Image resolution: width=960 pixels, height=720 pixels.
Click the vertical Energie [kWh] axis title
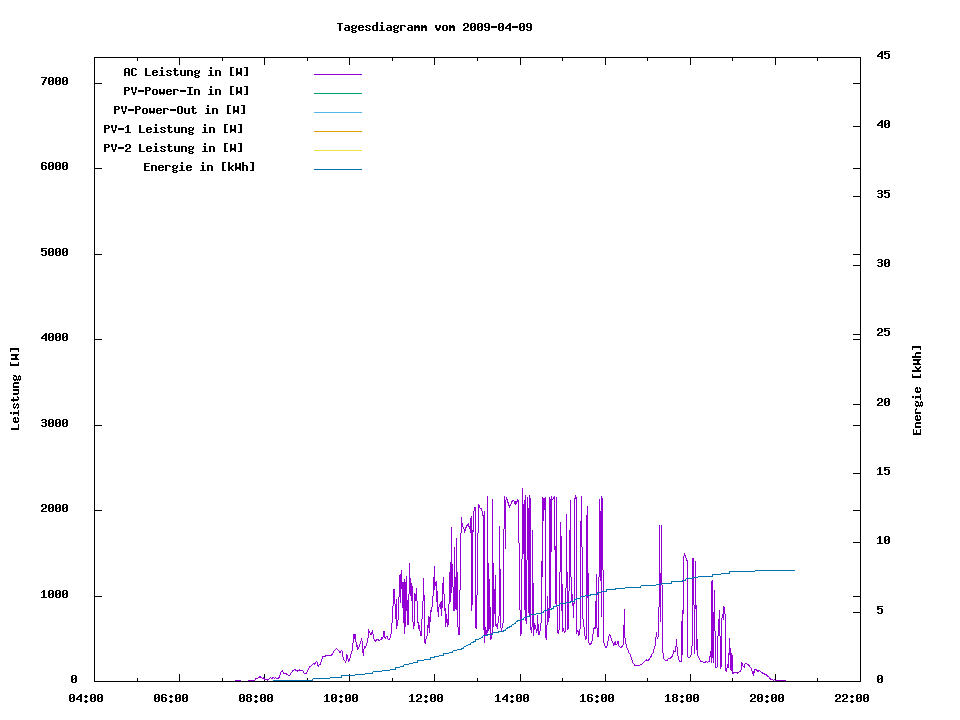[918, 390]
